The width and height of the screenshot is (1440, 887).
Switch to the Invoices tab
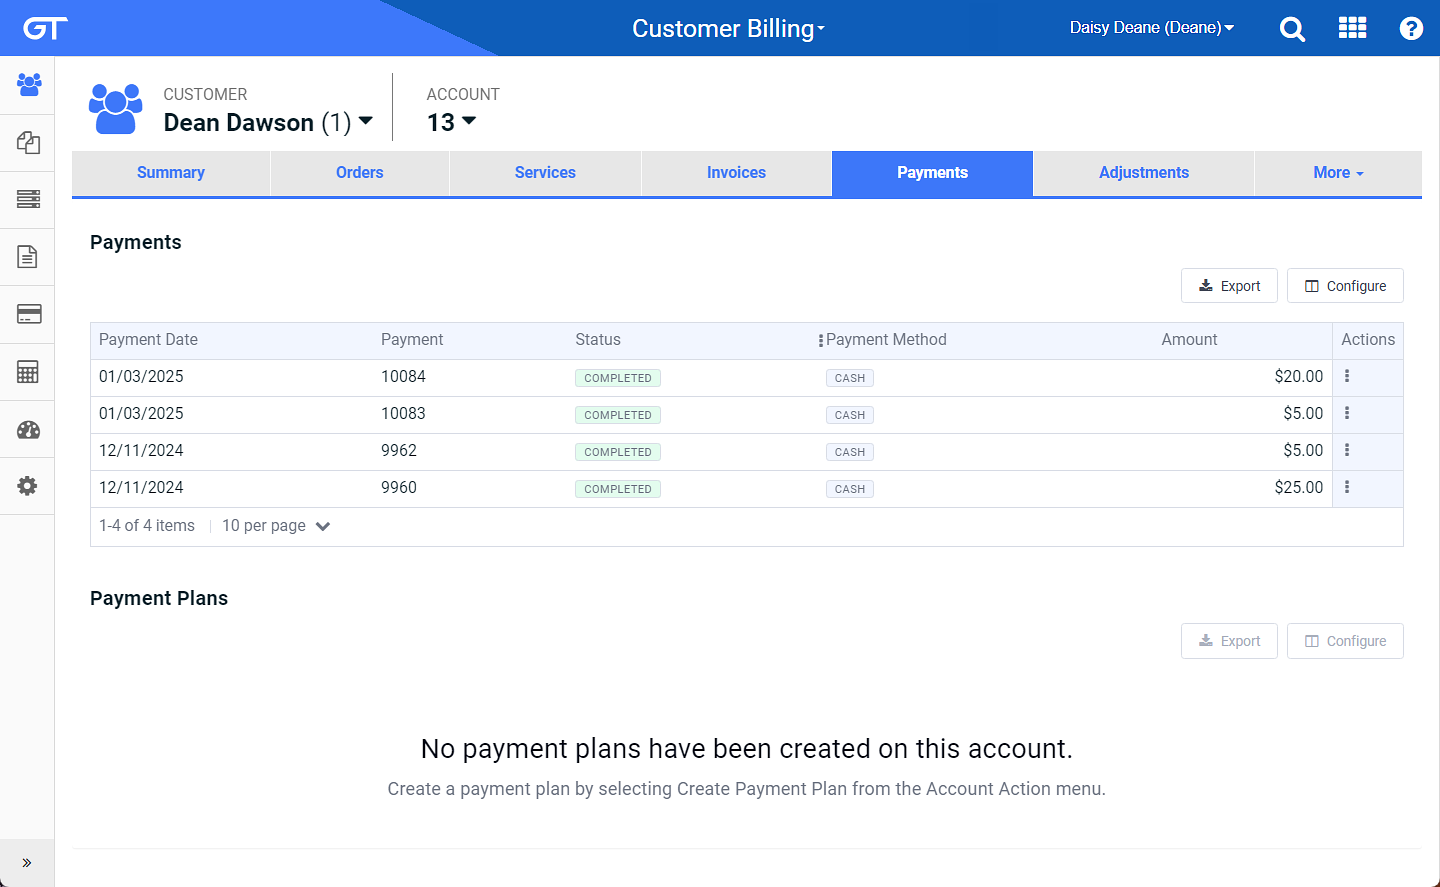coord(736,173)
